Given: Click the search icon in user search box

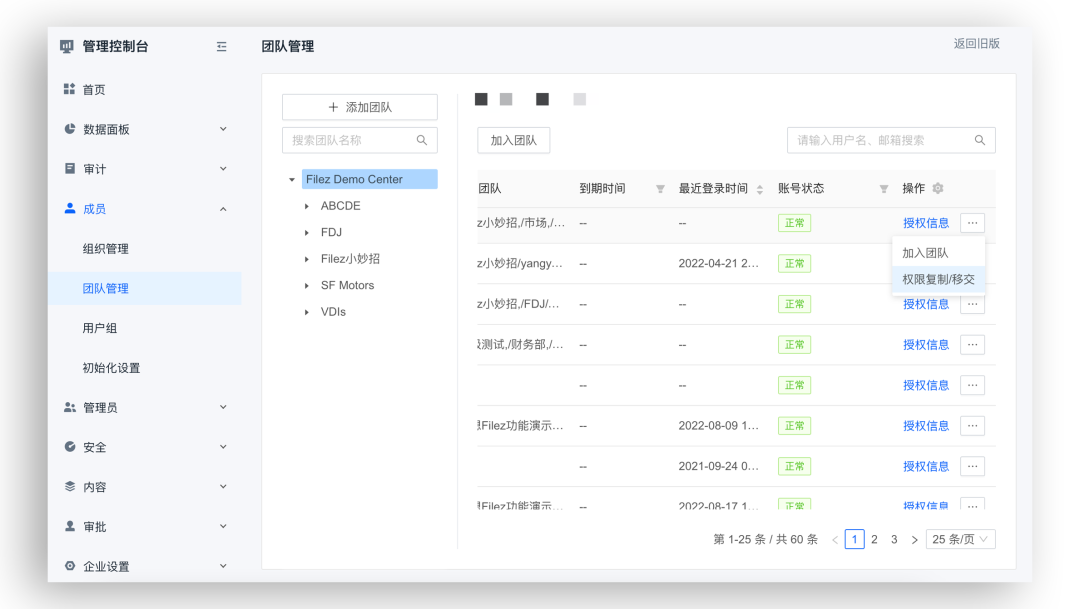Looking at the screenshot, I should coord(979,140).
